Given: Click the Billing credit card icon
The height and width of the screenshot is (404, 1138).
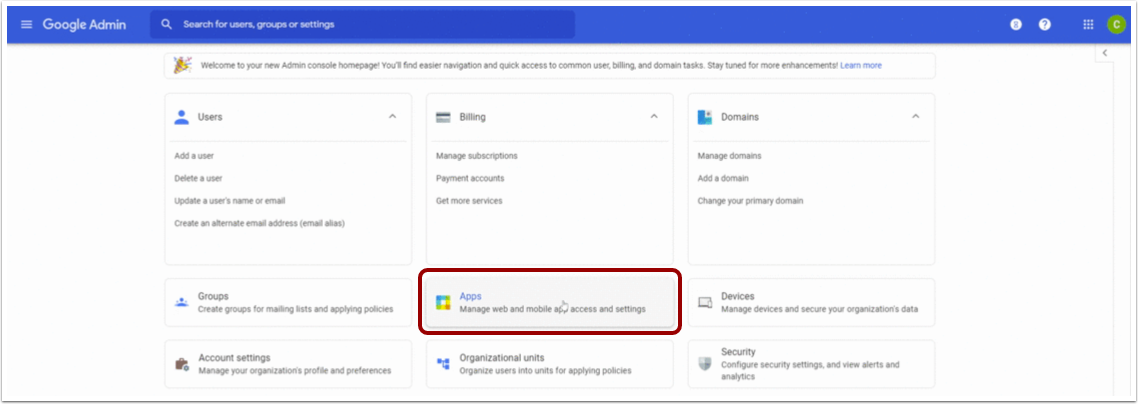Looking at the screenshot, I should 443,117.
